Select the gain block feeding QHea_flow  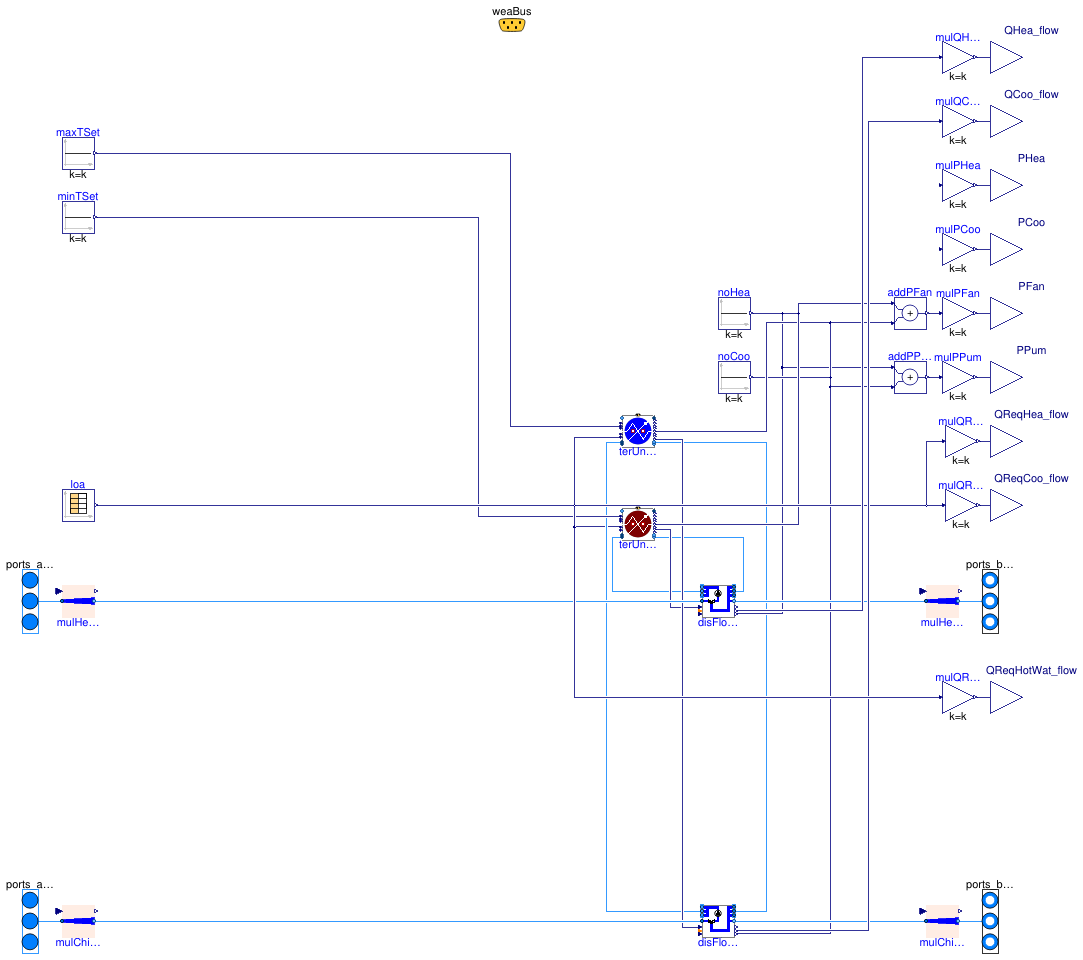coord(958,57)
